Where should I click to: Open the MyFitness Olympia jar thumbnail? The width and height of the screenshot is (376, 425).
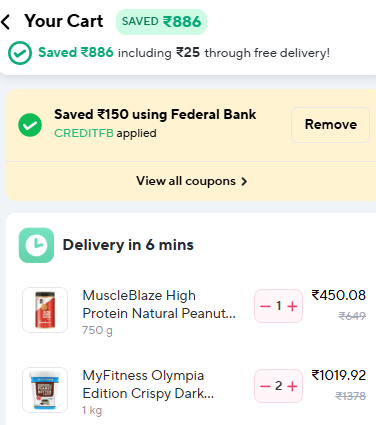click(x=45, y=390)
